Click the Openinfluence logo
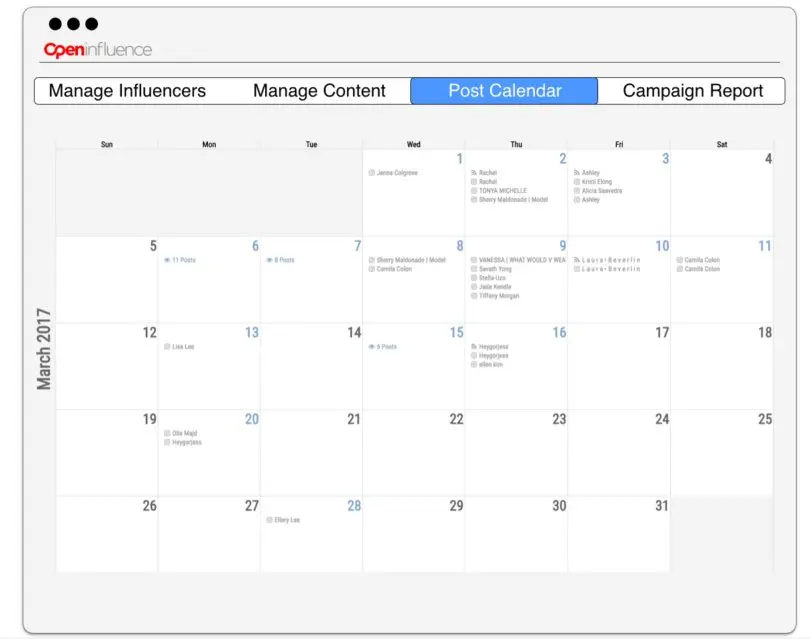This screenshot has height=639, width=810. pos(98,49)
